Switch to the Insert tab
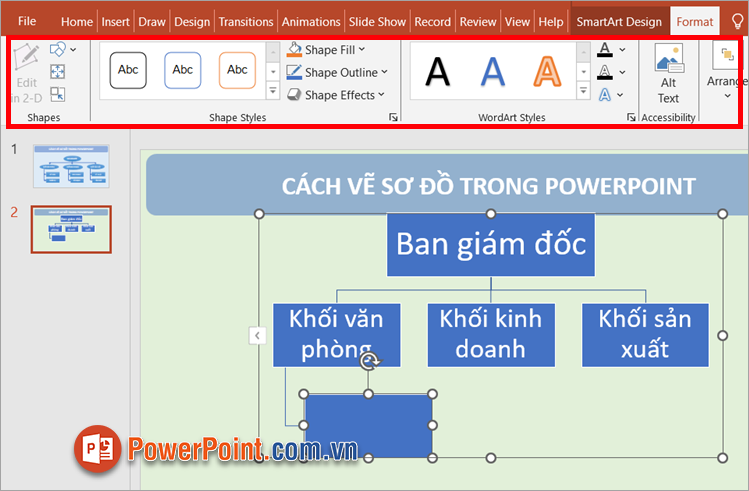 click(115, 22)
